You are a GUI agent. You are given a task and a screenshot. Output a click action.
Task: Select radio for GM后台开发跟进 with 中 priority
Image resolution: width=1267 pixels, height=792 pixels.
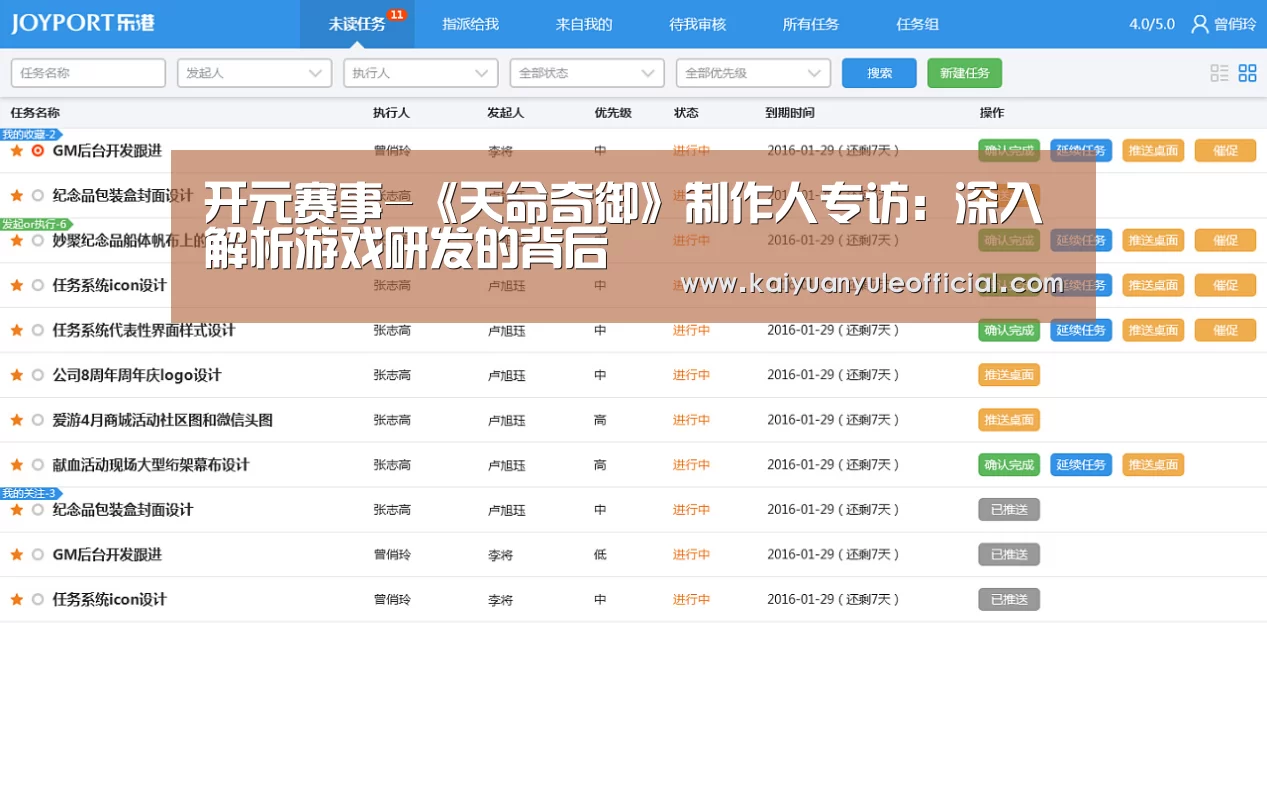38,151
